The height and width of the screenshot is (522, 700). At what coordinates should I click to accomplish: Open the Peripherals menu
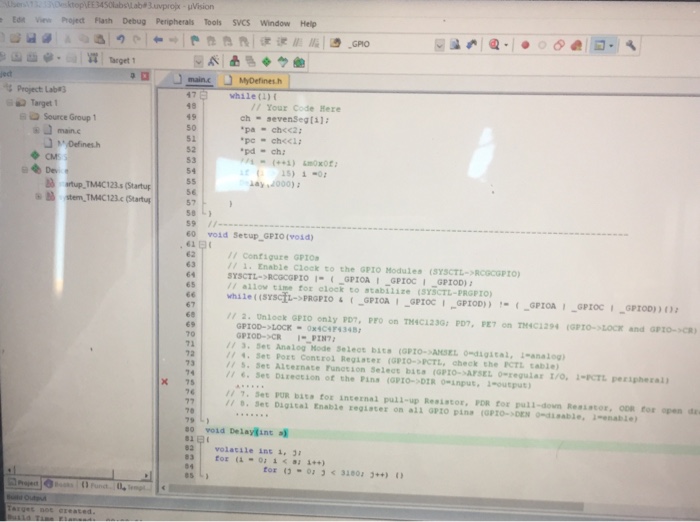tap(175, 21)
